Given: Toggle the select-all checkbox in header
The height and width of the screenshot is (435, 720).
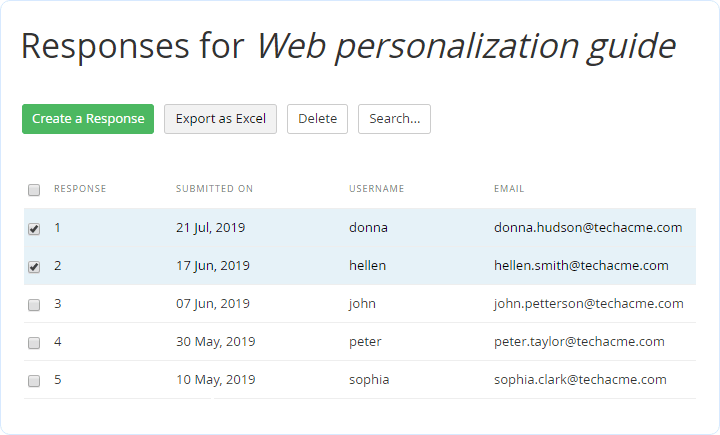Looking at the screenshot, I should coord(34,190).
